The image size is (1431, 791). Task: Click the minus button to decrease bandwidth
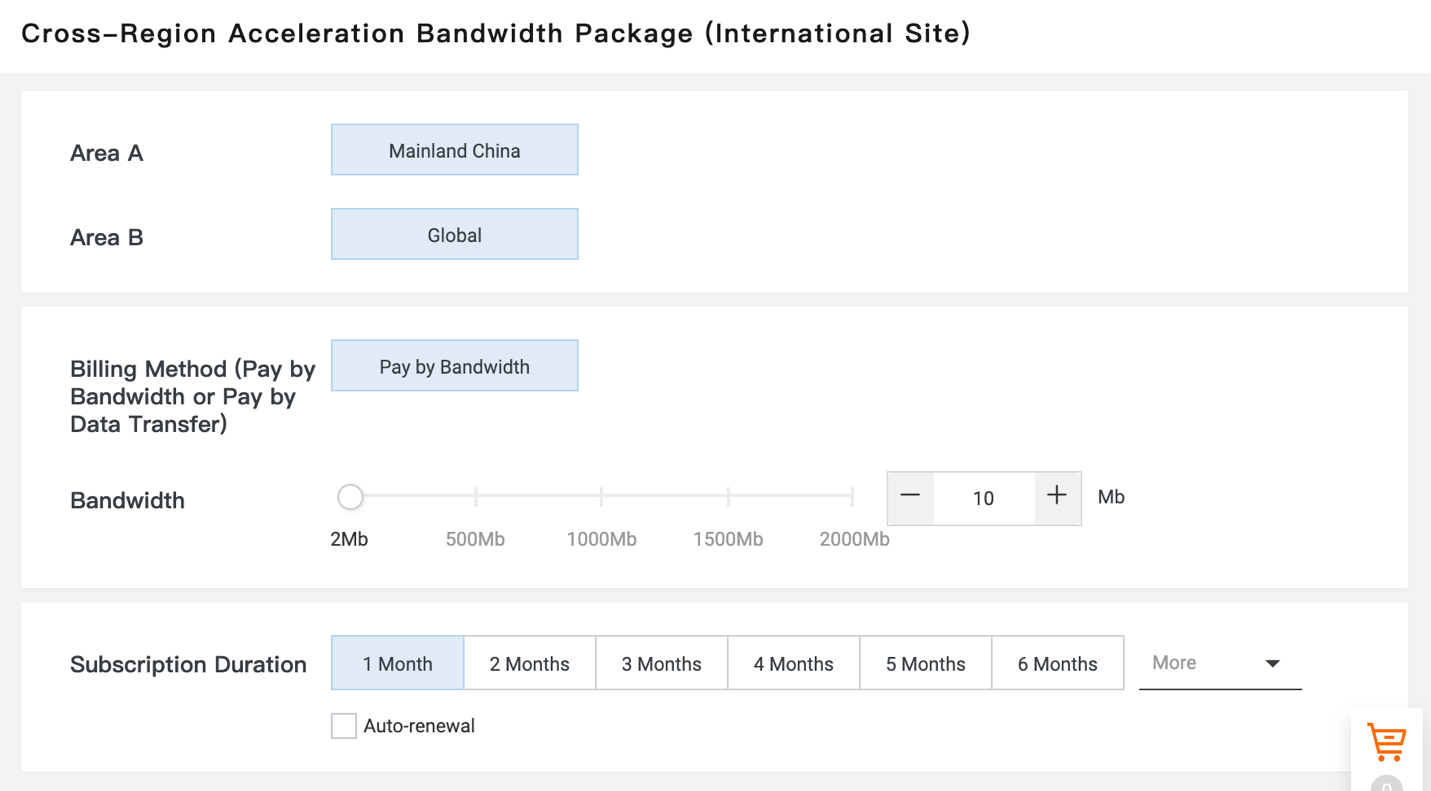(x=910, y=497)
